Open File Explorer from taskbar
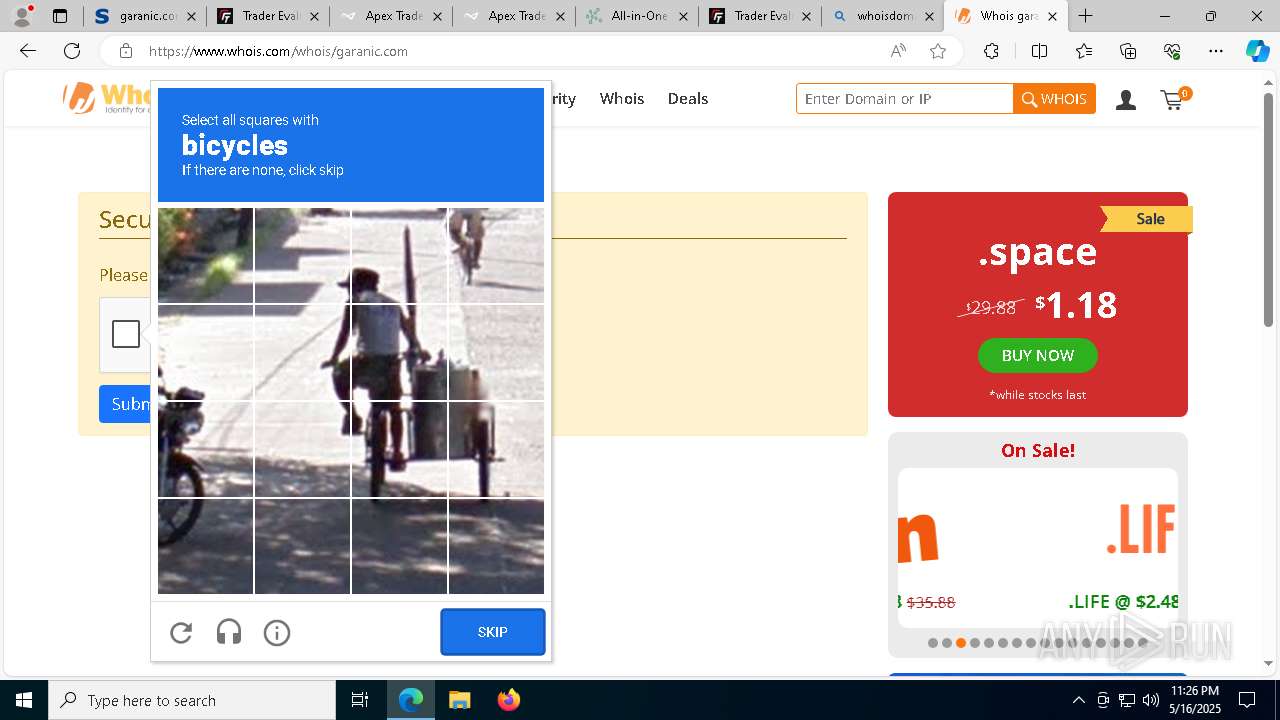 point(459,700)
